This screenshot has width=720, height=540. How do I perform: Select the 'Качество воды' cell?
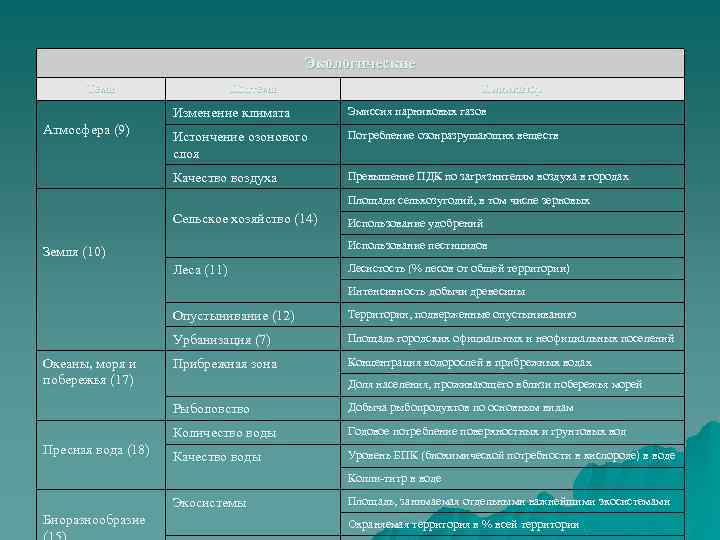(x=253, y=467)
